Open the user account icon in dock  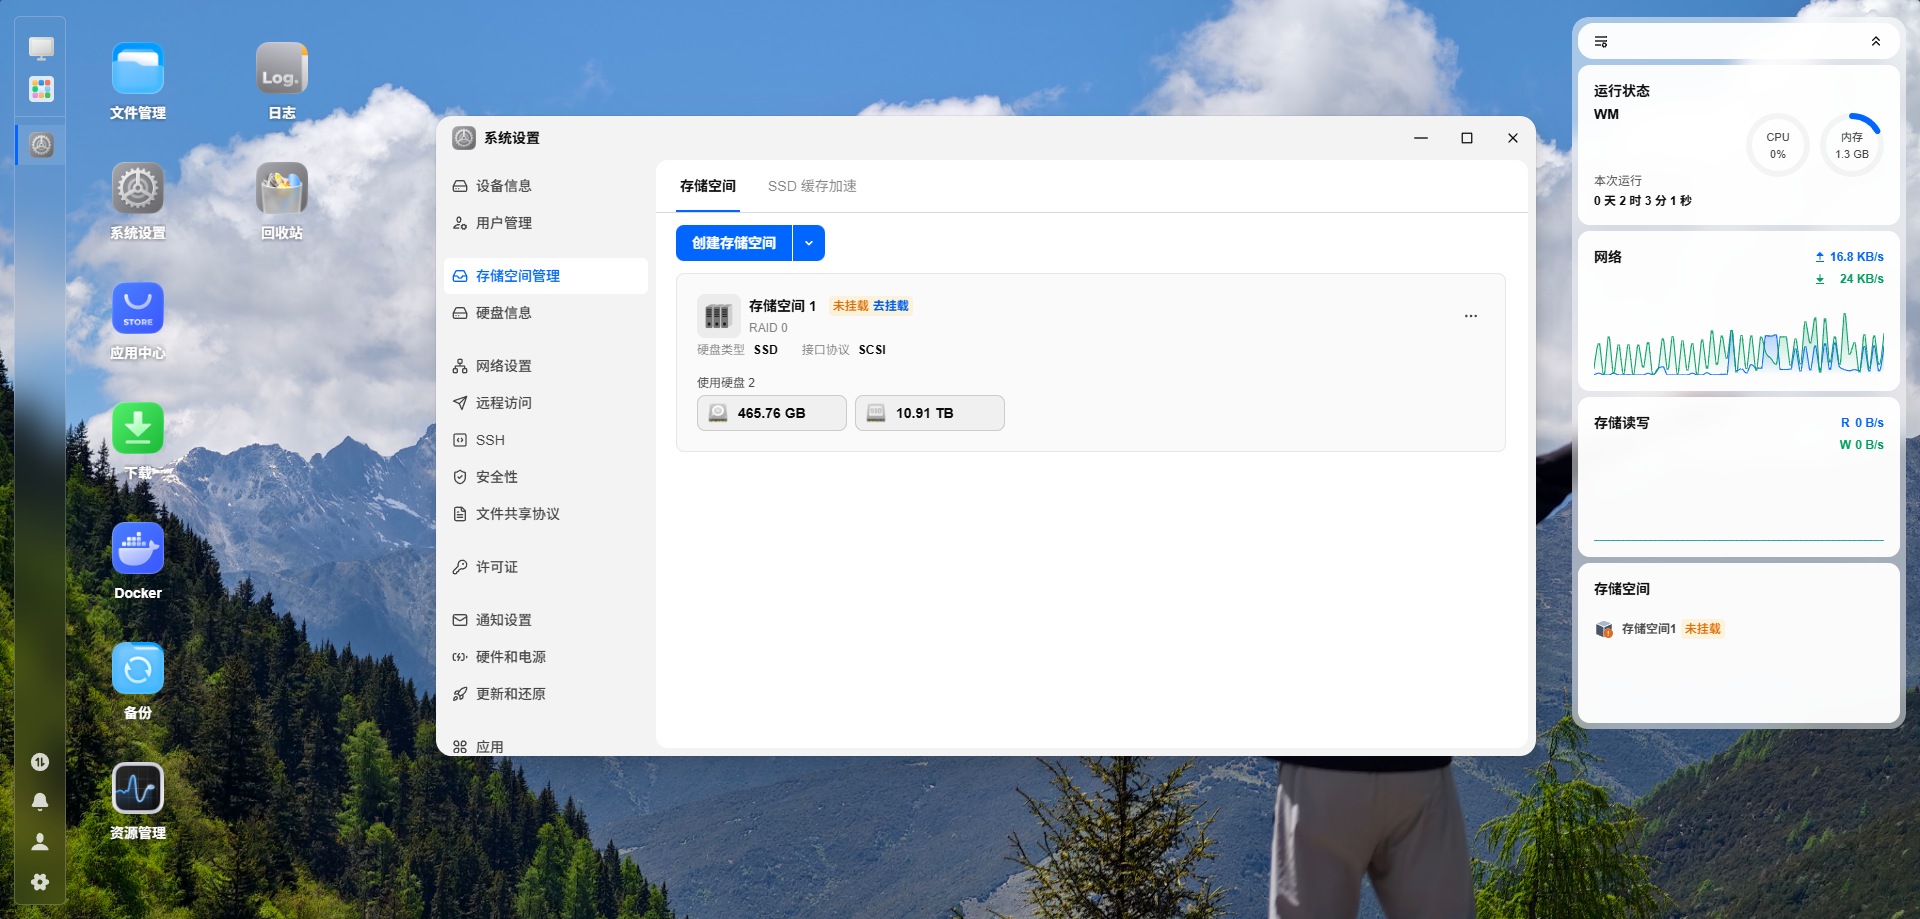40,842
